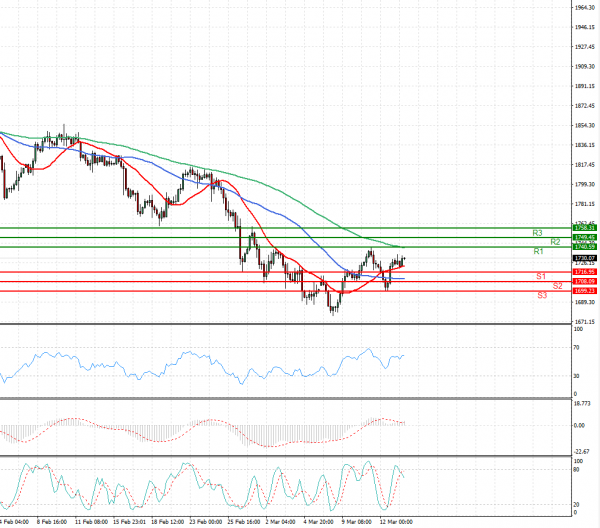
Task: Click the 9 Mar 08:00 date label
Action: pyautogui.click(x=357, y=522)
